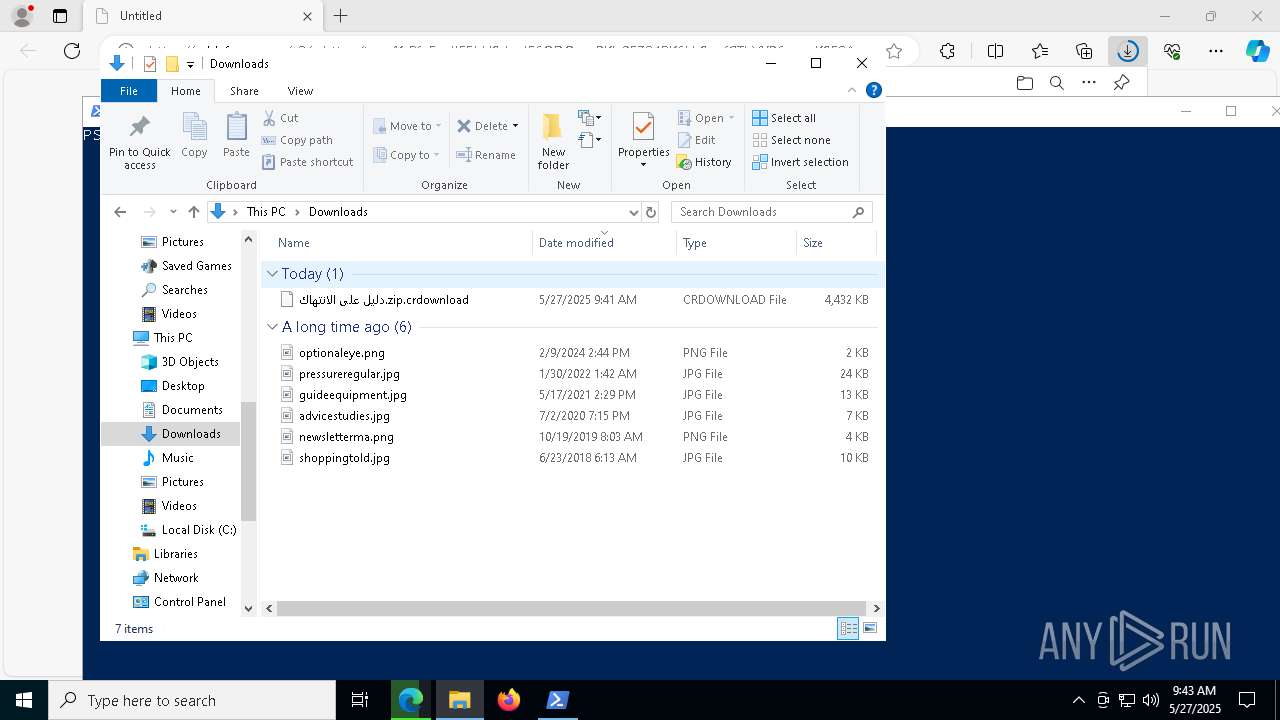Image resolution: width=1280 pixels, height=720 pixels.
Task: Collapse the A long time ago group
Action: pos(272,327)
